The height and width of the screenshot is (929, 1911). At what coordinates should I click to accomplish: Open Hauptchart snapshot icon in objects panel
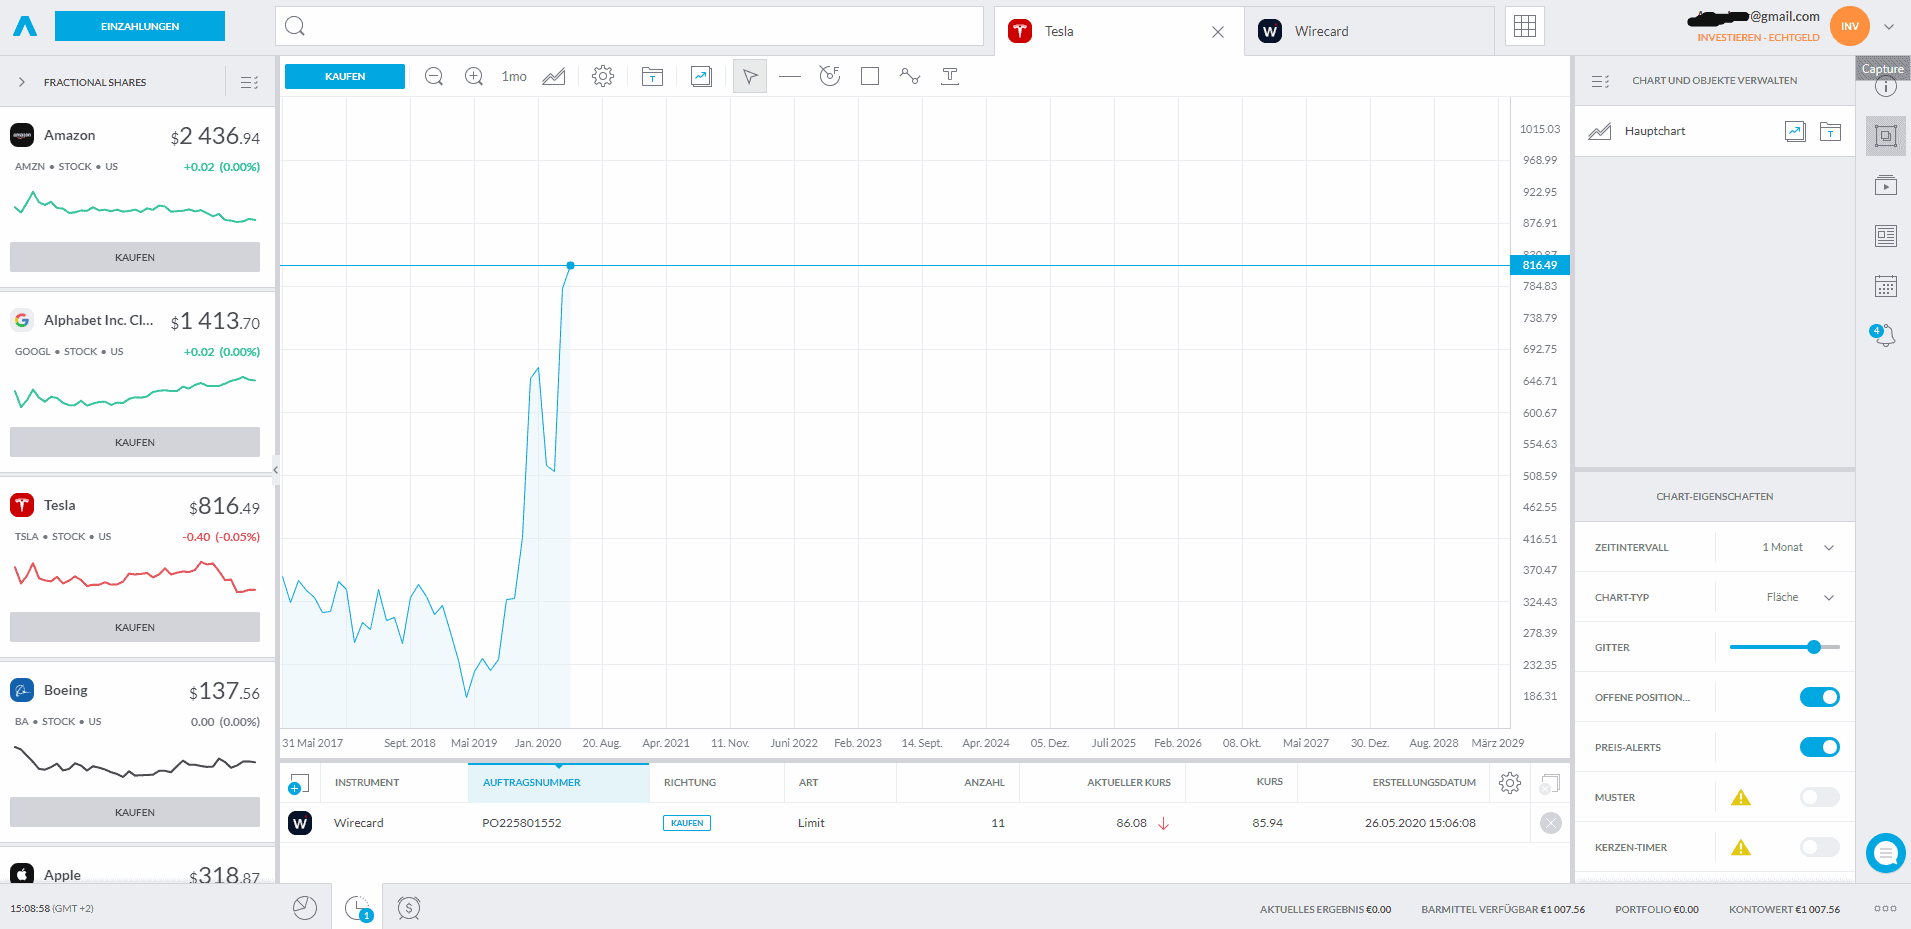tap(1795, 131)
